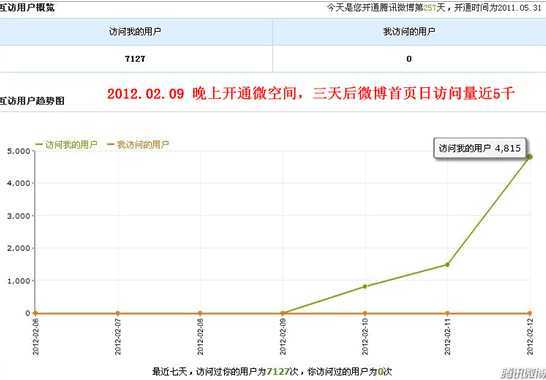Click the orange data point for 2012-02-07
The width and height of the screenshot is (546, 380).
pos(118,313)
